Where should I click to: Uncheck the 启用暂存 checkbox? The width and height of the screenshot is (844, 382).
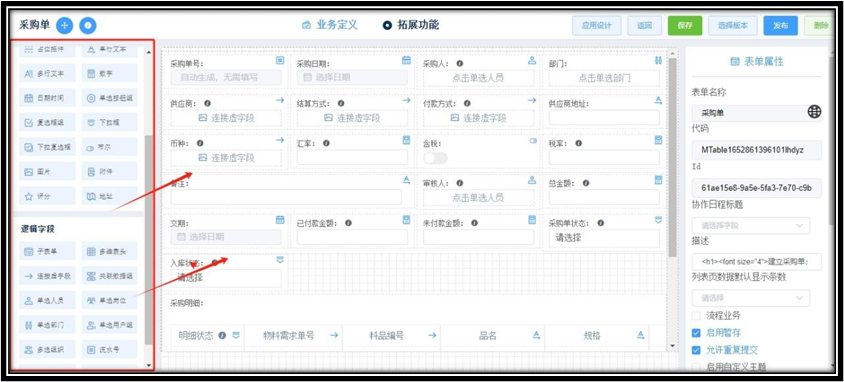[696, 333]
